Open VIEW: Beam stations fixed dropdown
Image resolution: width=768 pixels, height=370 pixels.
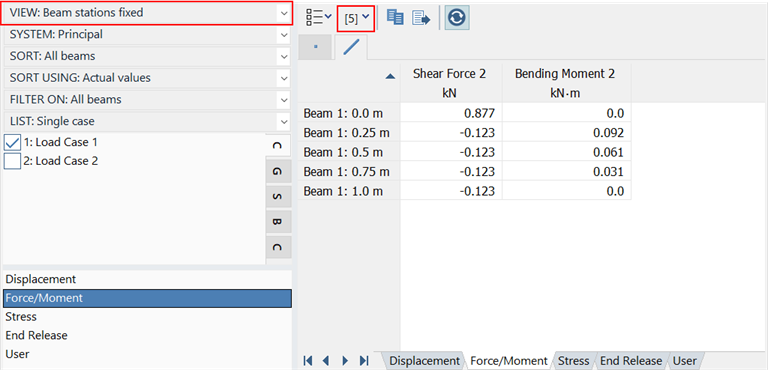pyautogui.click(x=147, y=13)
